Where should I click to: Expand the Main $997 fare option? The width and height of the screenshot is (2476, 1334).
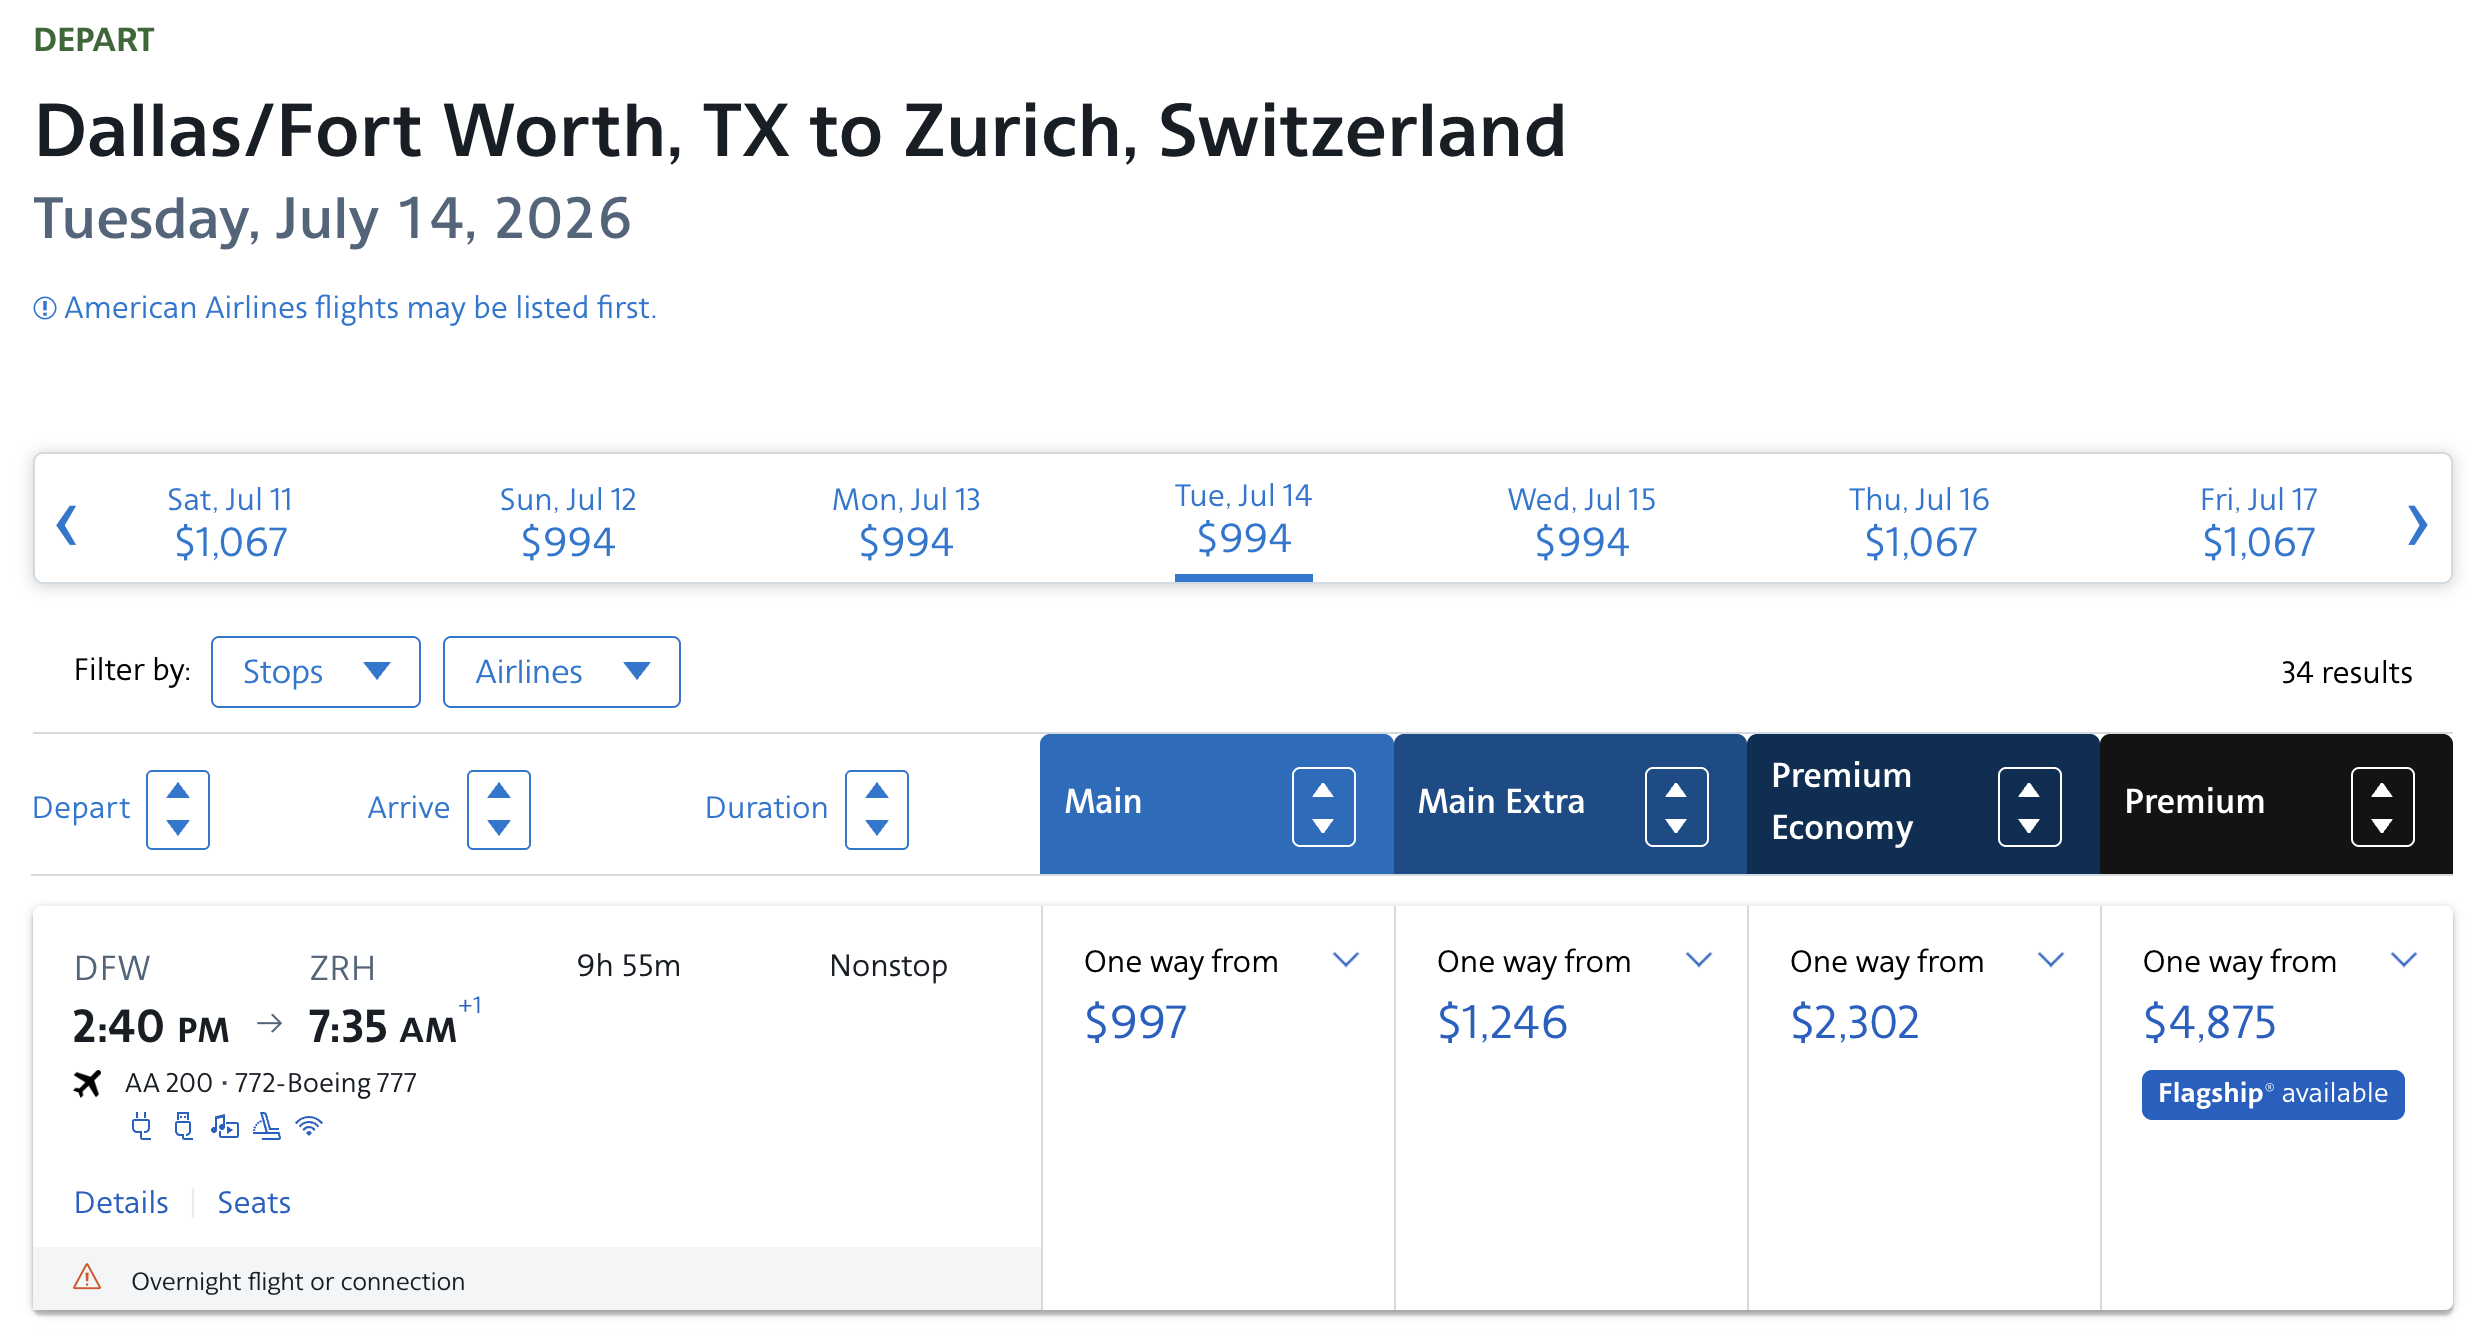pos(1346,960)
